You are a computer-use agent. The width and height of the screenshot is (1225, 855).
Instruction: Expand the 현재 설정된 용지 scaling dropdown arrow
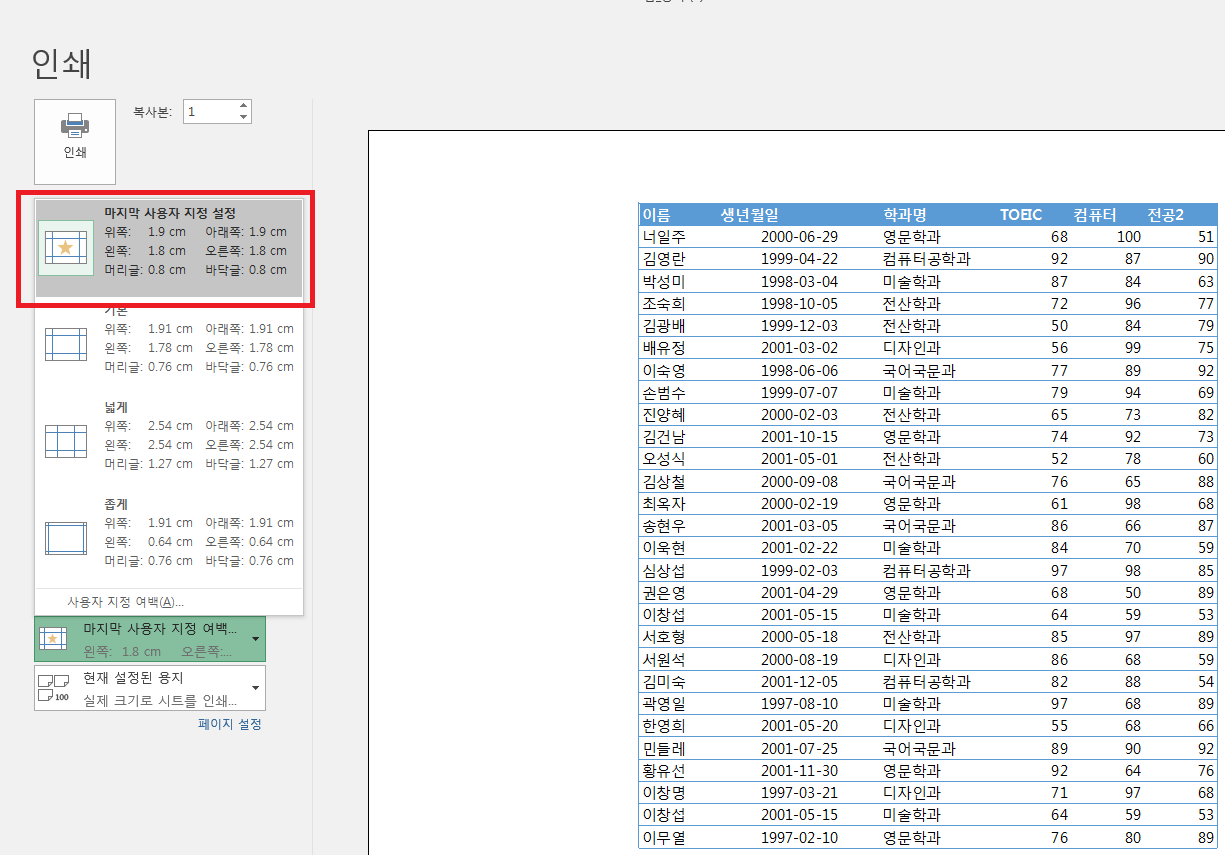pos(256,688)
